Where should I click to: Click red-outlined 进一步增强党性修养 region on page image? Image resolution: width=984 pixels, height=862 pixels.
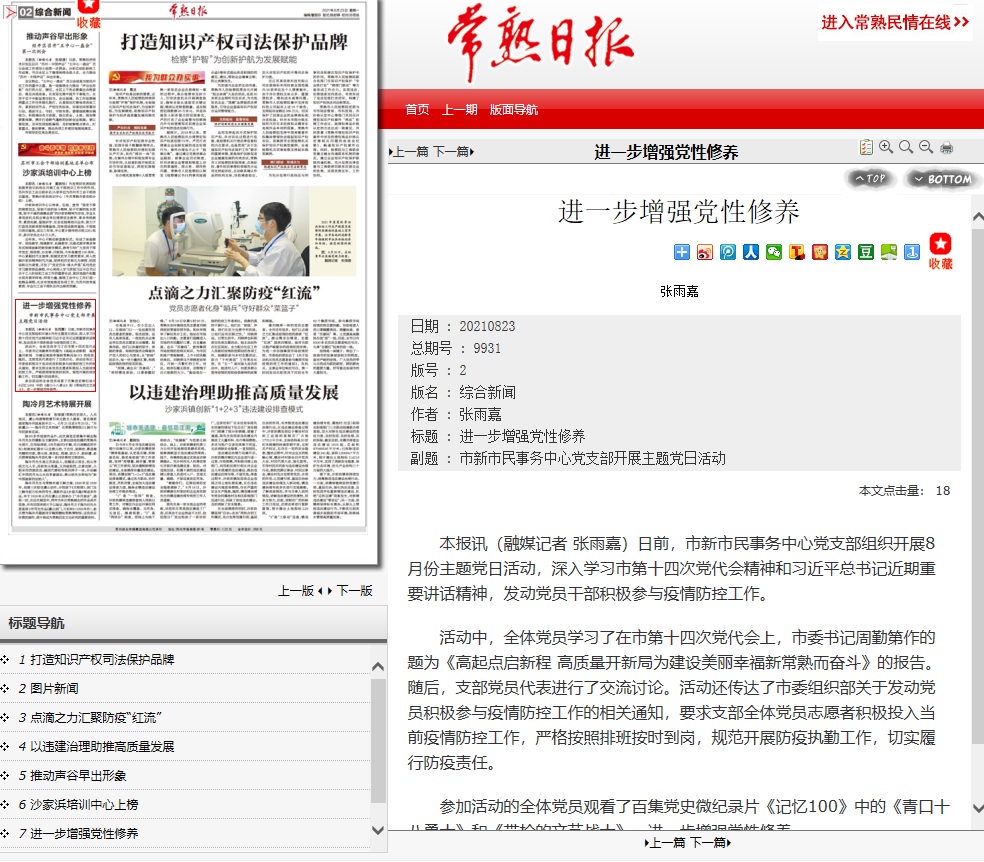tap(56, 346)
